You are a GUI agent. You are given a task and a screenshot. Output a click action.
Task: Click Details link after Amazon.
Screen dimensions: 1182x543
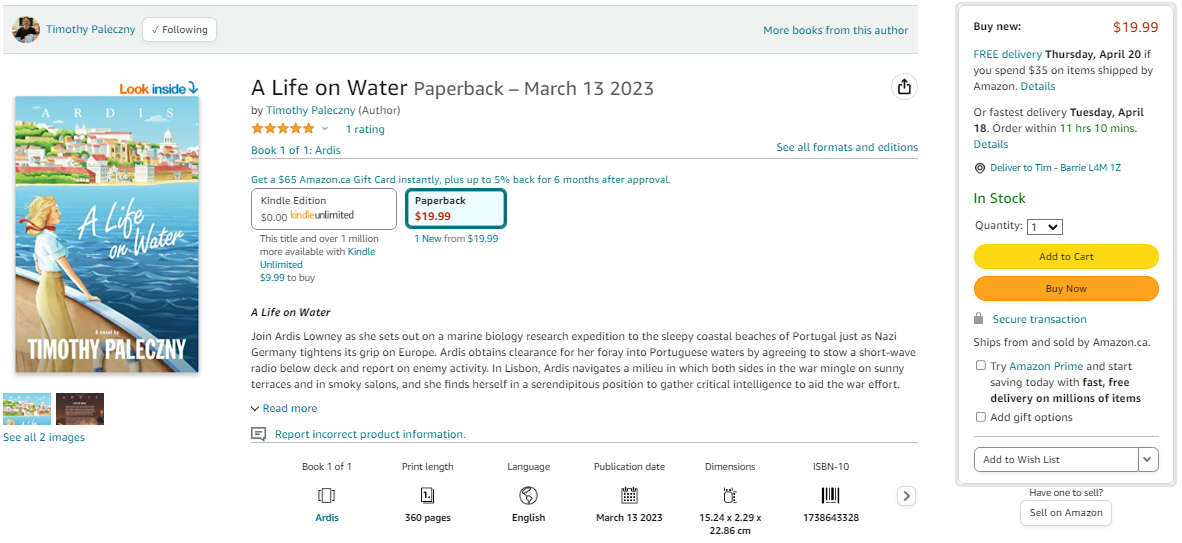(1038, 87)
